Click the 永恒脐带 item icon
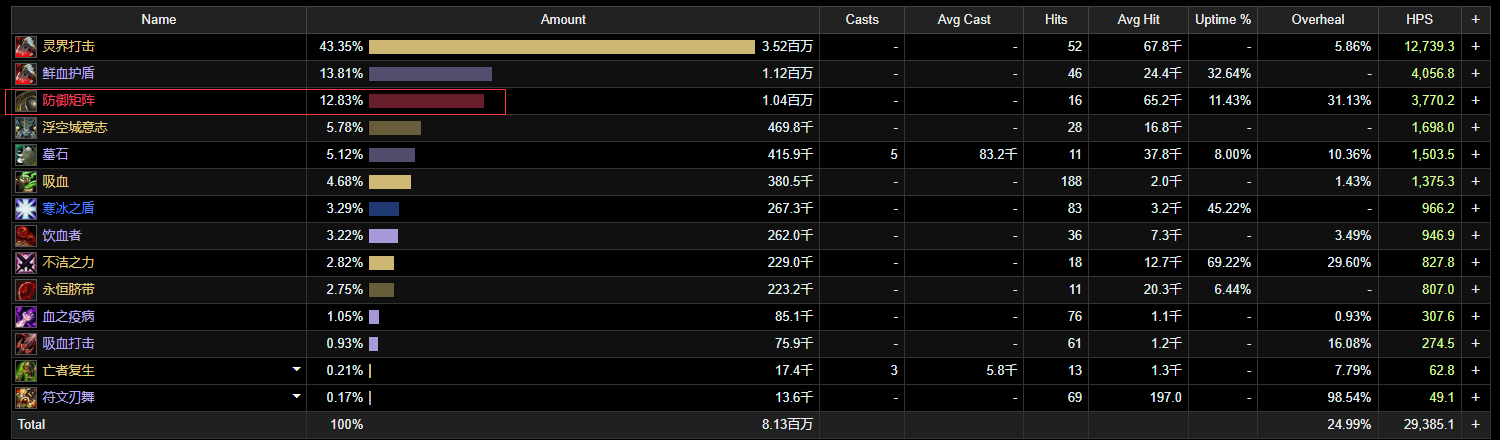This screenshot has width=1500, height=440. 26,290
